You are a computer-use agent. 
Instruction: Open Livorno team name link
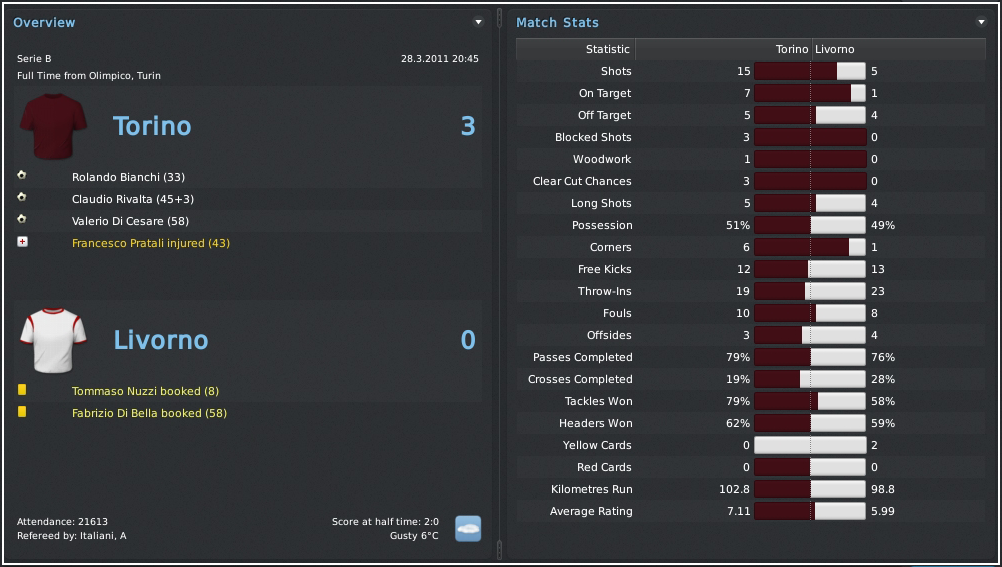coord(161,340)
